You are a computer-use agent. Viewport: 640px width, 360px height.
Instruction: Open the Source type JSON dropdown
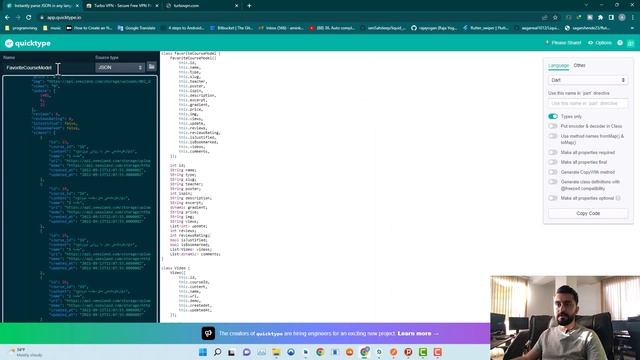pos(120,67)
